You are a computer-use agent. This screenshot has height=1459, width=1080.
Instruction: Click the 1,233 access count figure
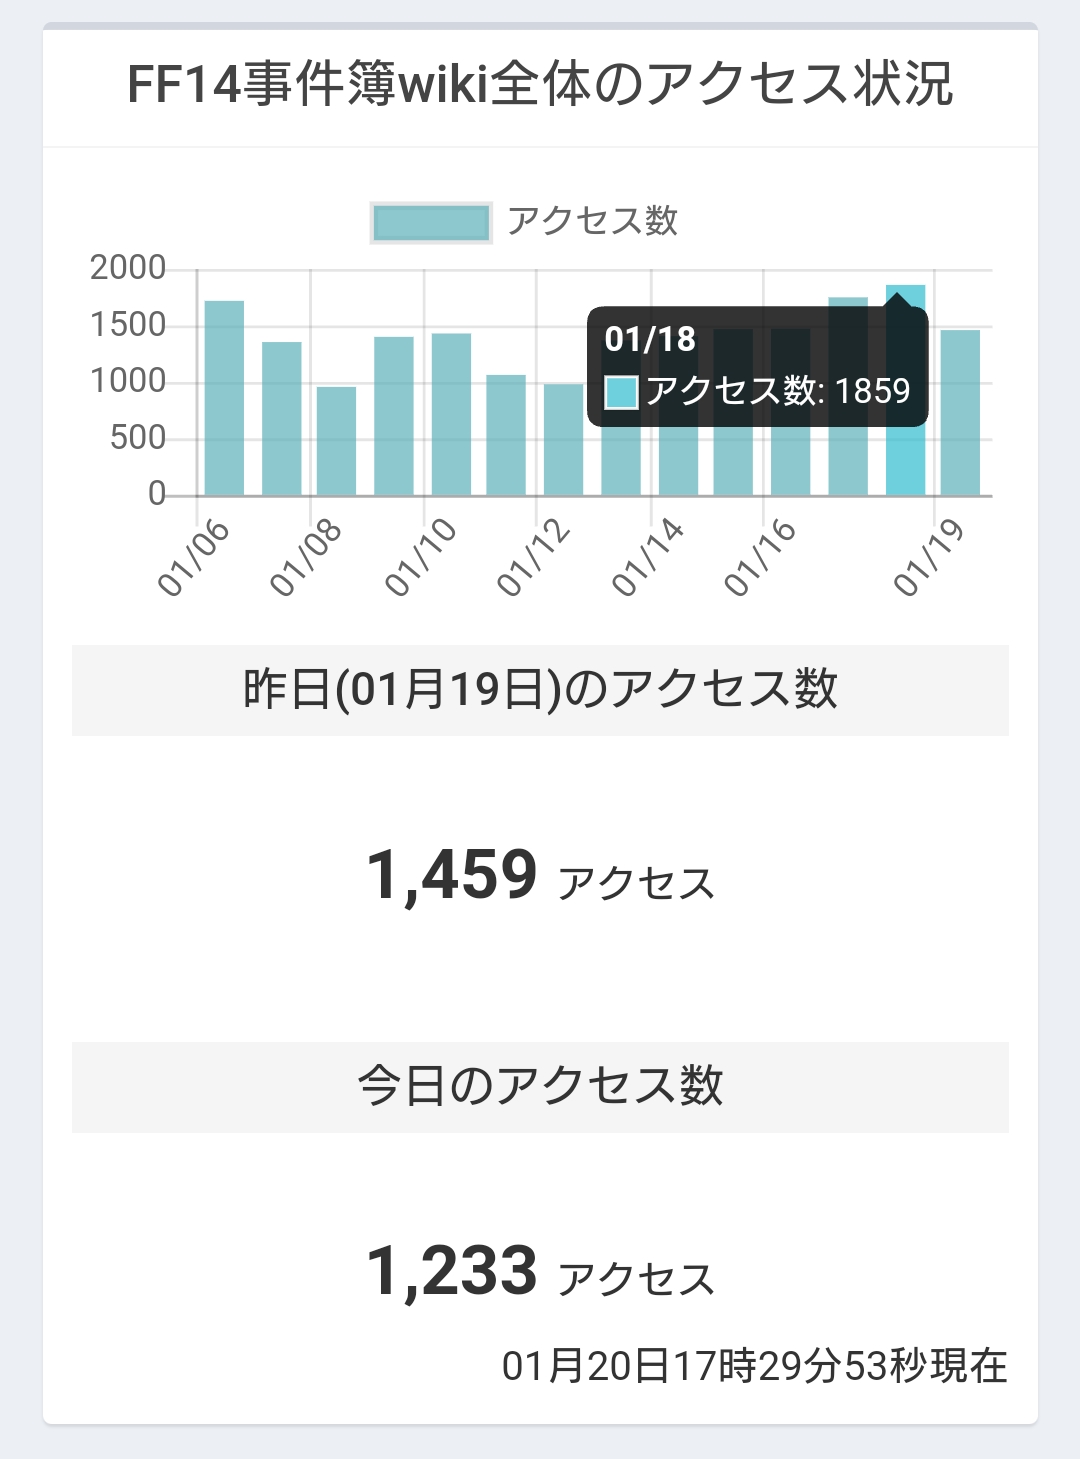(452, 1271)
